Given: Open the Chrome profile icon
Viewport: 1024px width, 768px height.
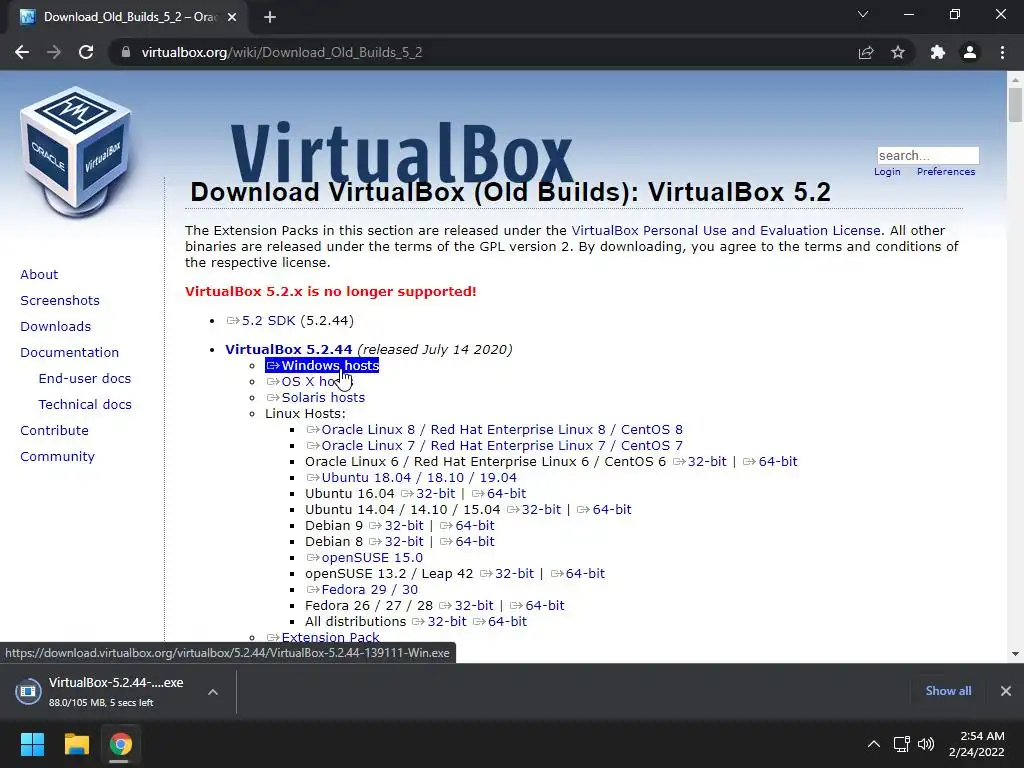Looking at the screenshot, I should (970, 52).
